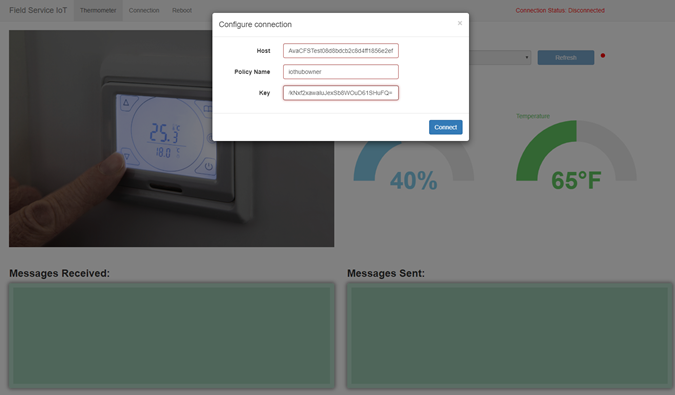Image resolution: width=675 pixels, height=395 pixels.
Task: Select the Reboot menu item
Action: 182,10
